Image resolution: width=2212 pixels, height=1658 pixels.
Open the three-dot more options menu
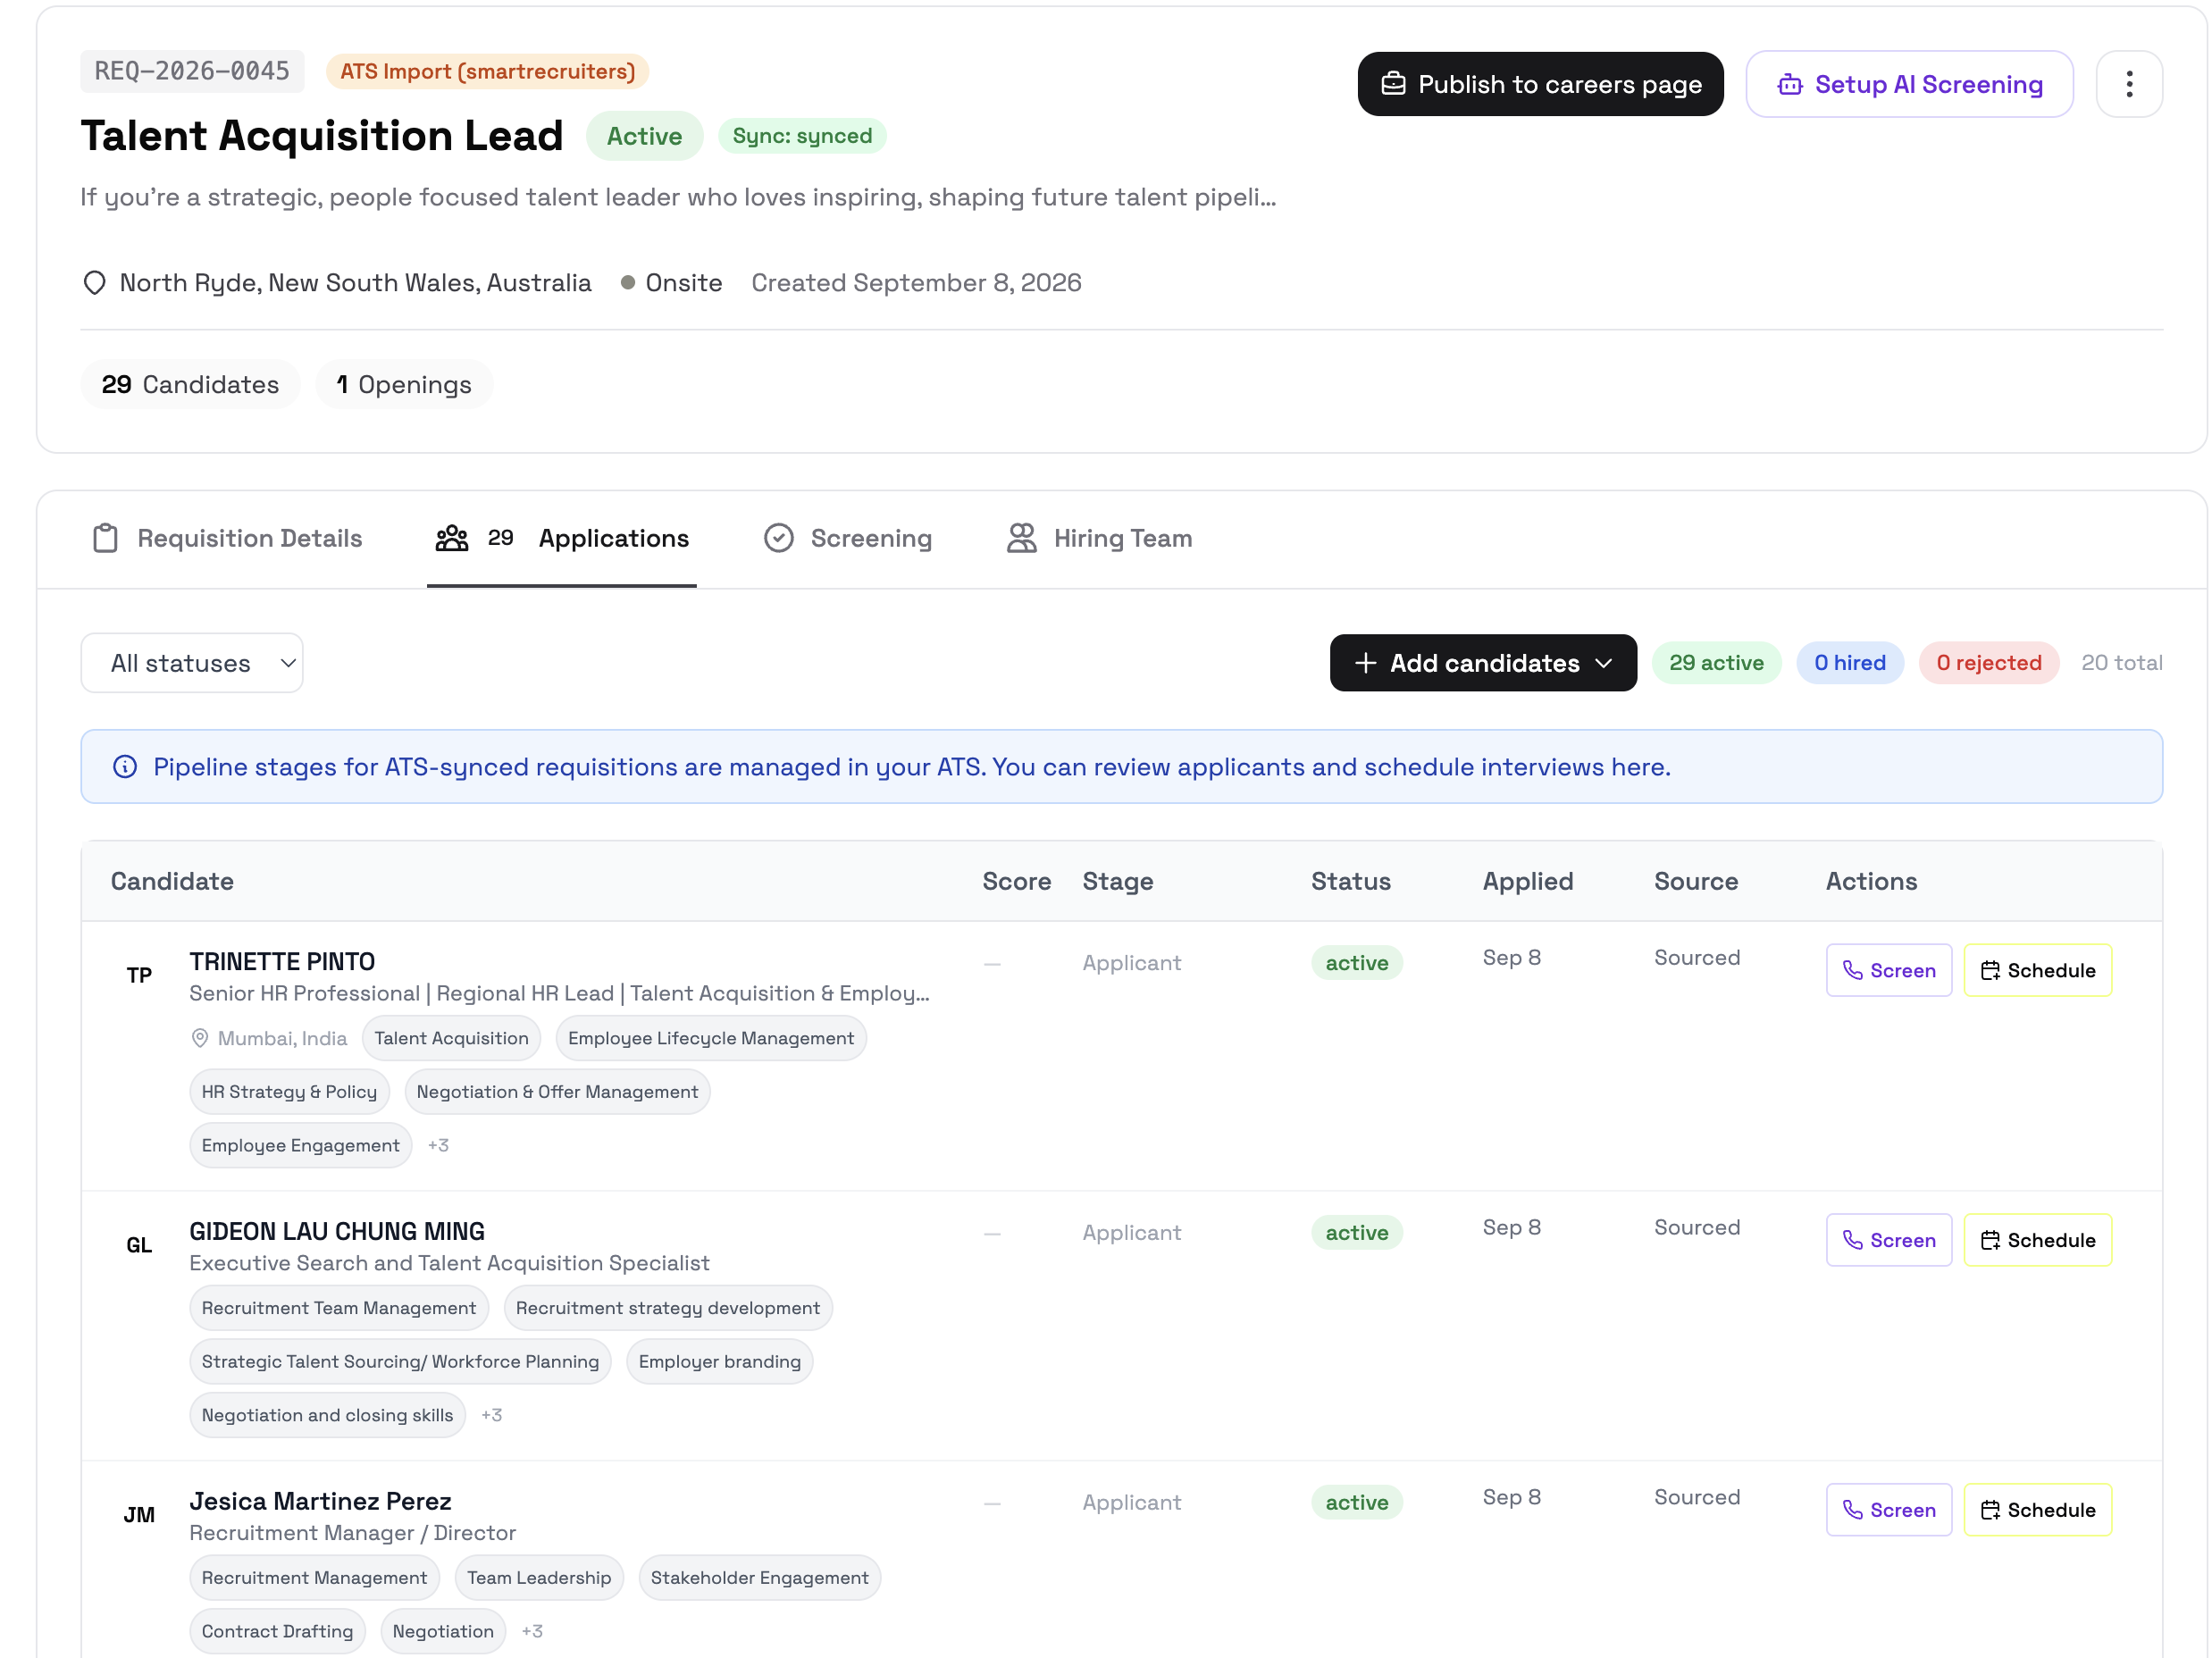pyautogui.click(x=2129, y=84)
